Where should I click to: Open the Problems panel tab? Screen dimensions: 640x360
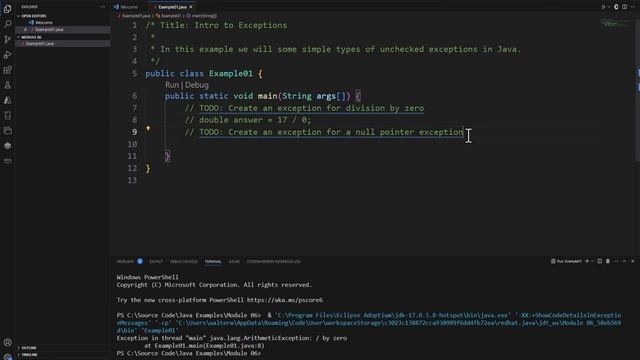click(125, 262)
